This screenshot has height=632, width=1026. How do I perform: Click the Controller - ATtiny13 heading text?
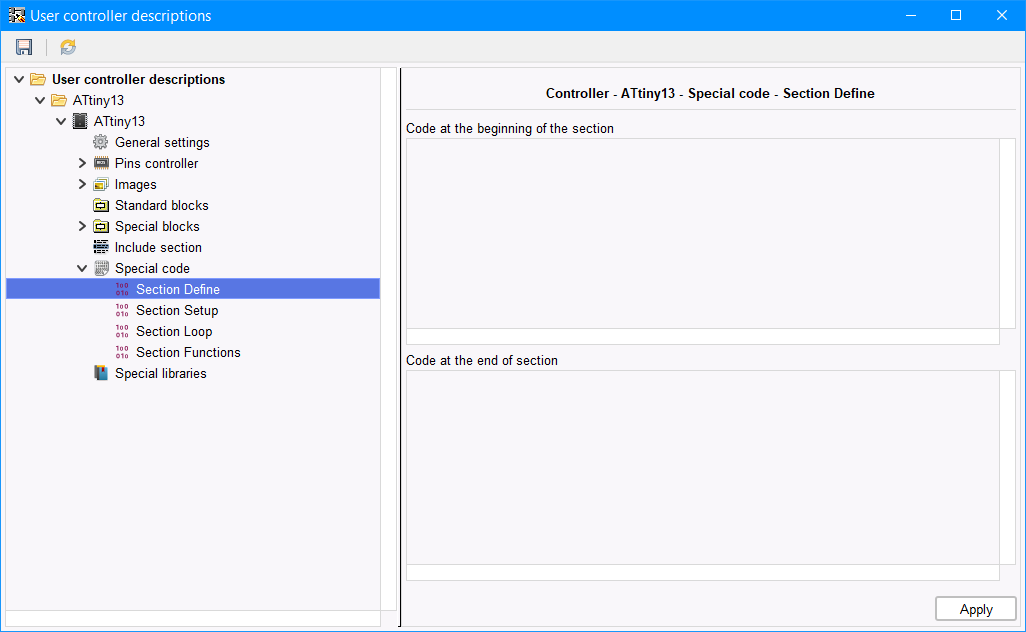coord(710,94)
